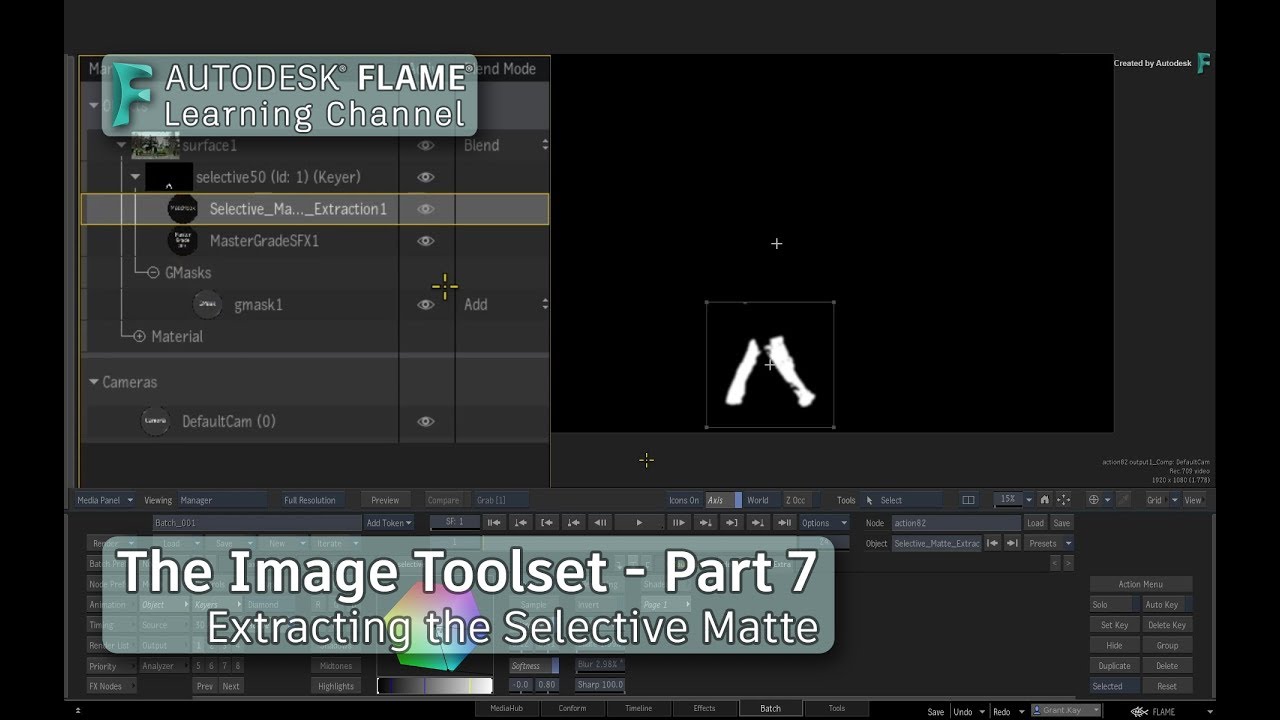Image resolution: width=1280 pixels, height=720 pixels.
Task: Jump to previous keyframe for the object
Action: pos(993,543)
